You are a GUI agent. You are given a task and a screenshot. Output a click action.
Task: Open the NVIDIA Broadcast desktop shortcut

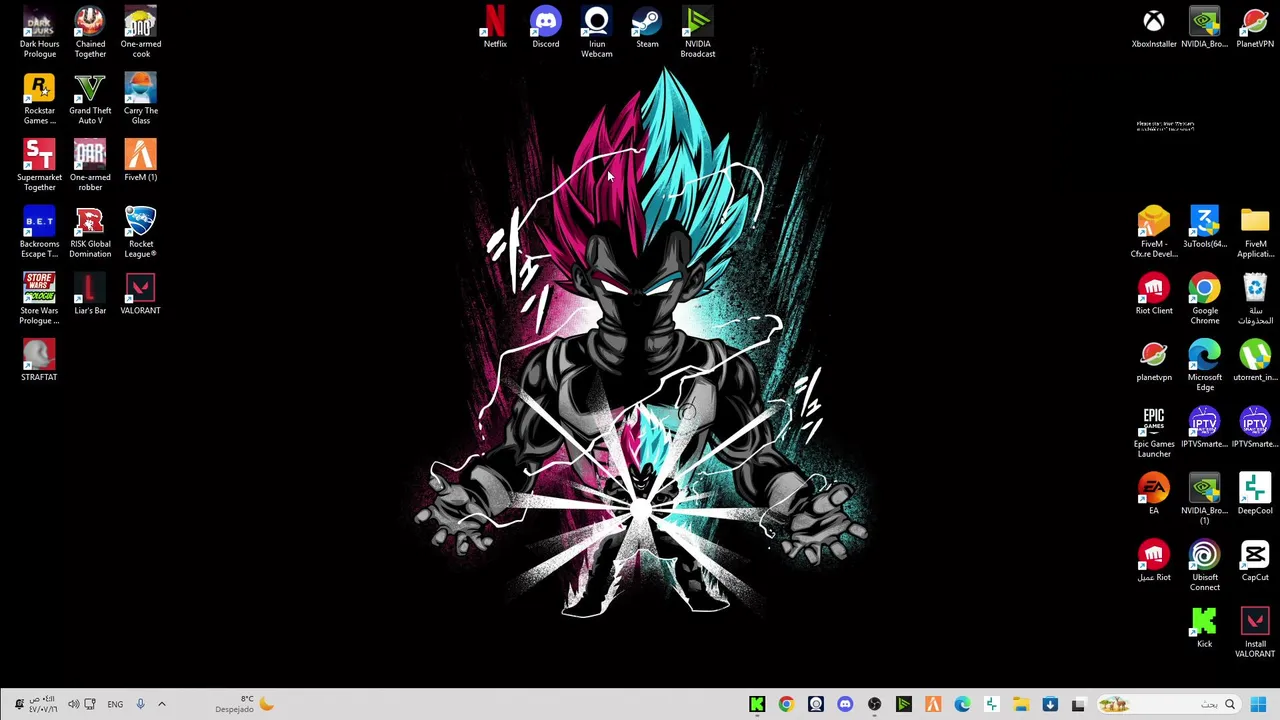coord(698,32)
